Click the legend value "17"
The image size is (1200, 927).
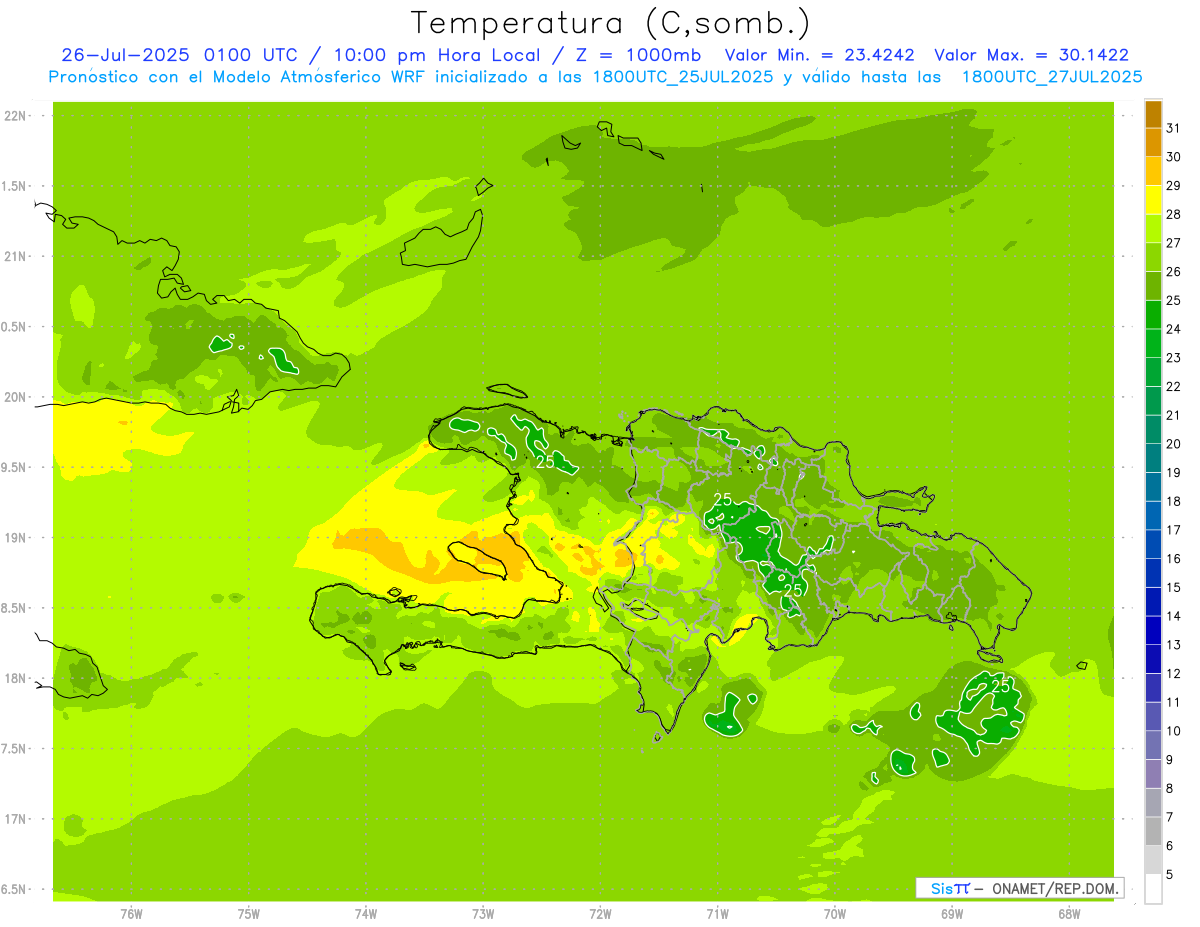(x=1174, y=530)
